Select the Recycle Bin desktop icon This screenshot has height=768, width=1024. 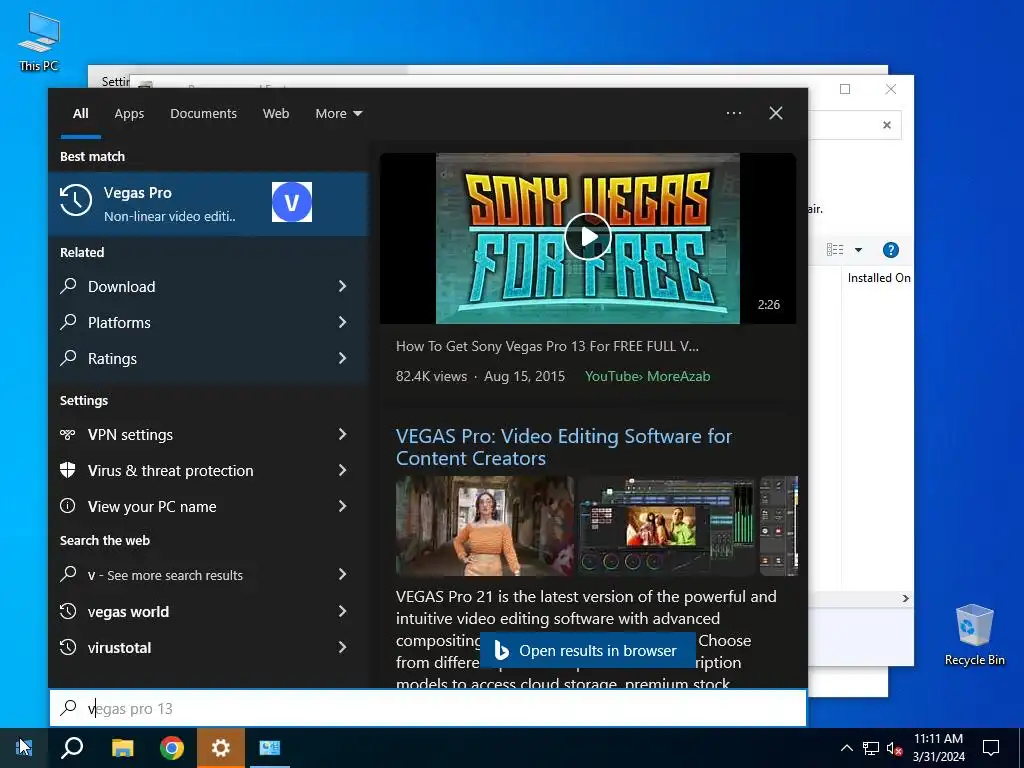pyautogui.click(x=974, y=635)
